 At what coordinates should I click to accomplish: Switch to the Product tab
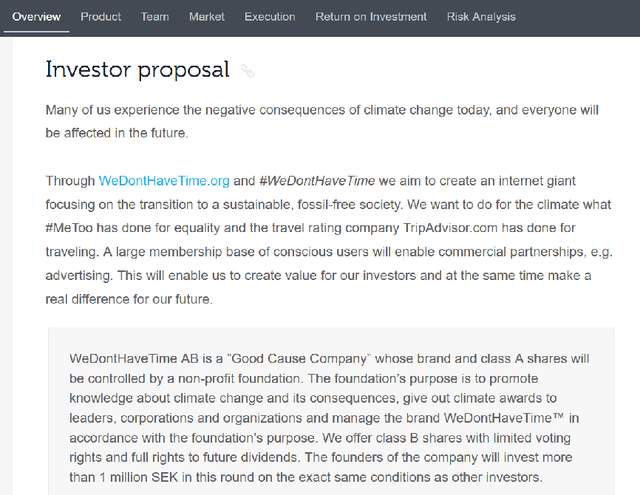[x=101, y=17]
